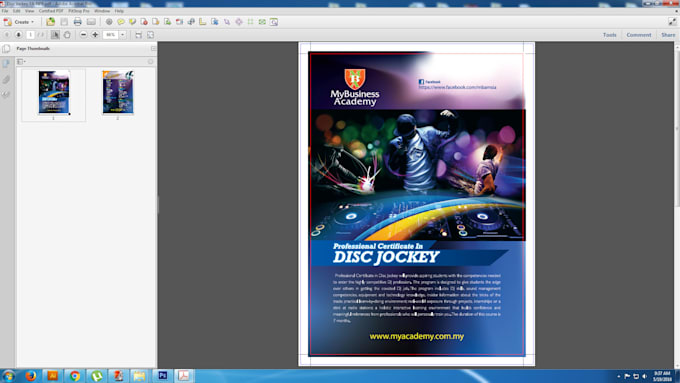Click the green envelope icon in toolbar

click(x=262, y=22)
